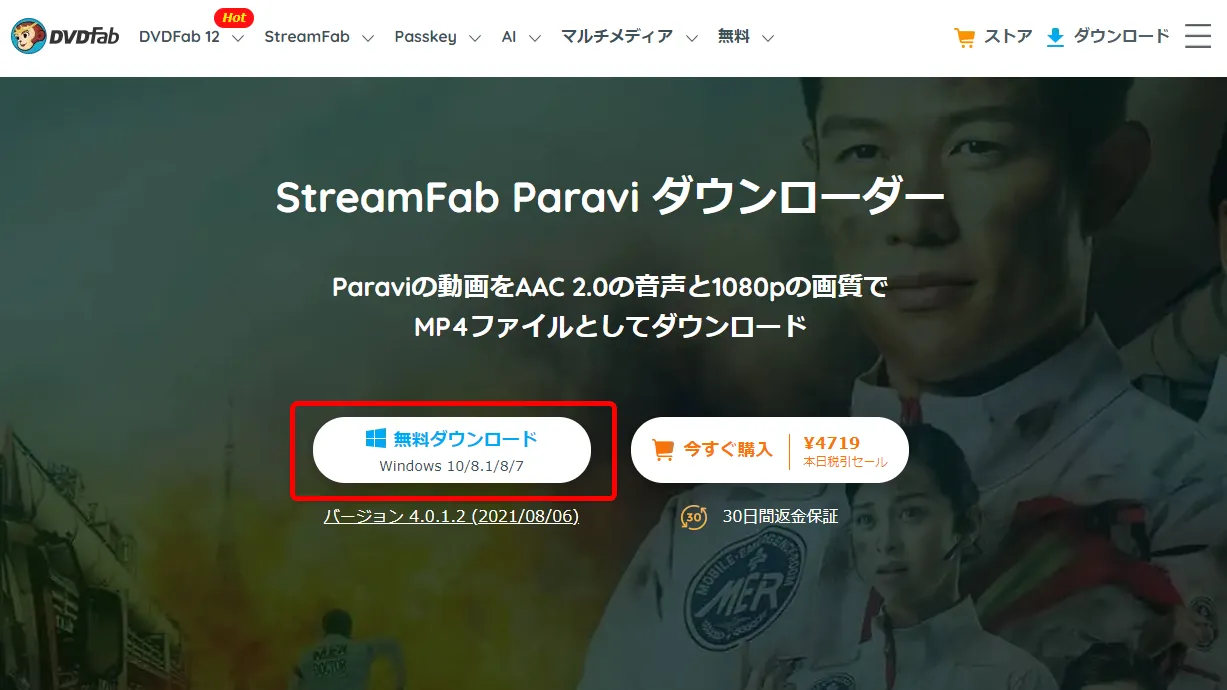Expand the DVDFab 12 dropdown chevron
1227x690 pixels.
click(238, 38)
